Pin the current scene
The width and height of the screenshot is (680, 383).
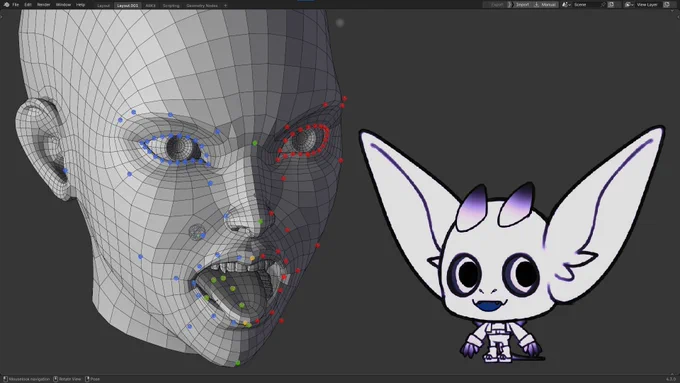coord(603,5)
